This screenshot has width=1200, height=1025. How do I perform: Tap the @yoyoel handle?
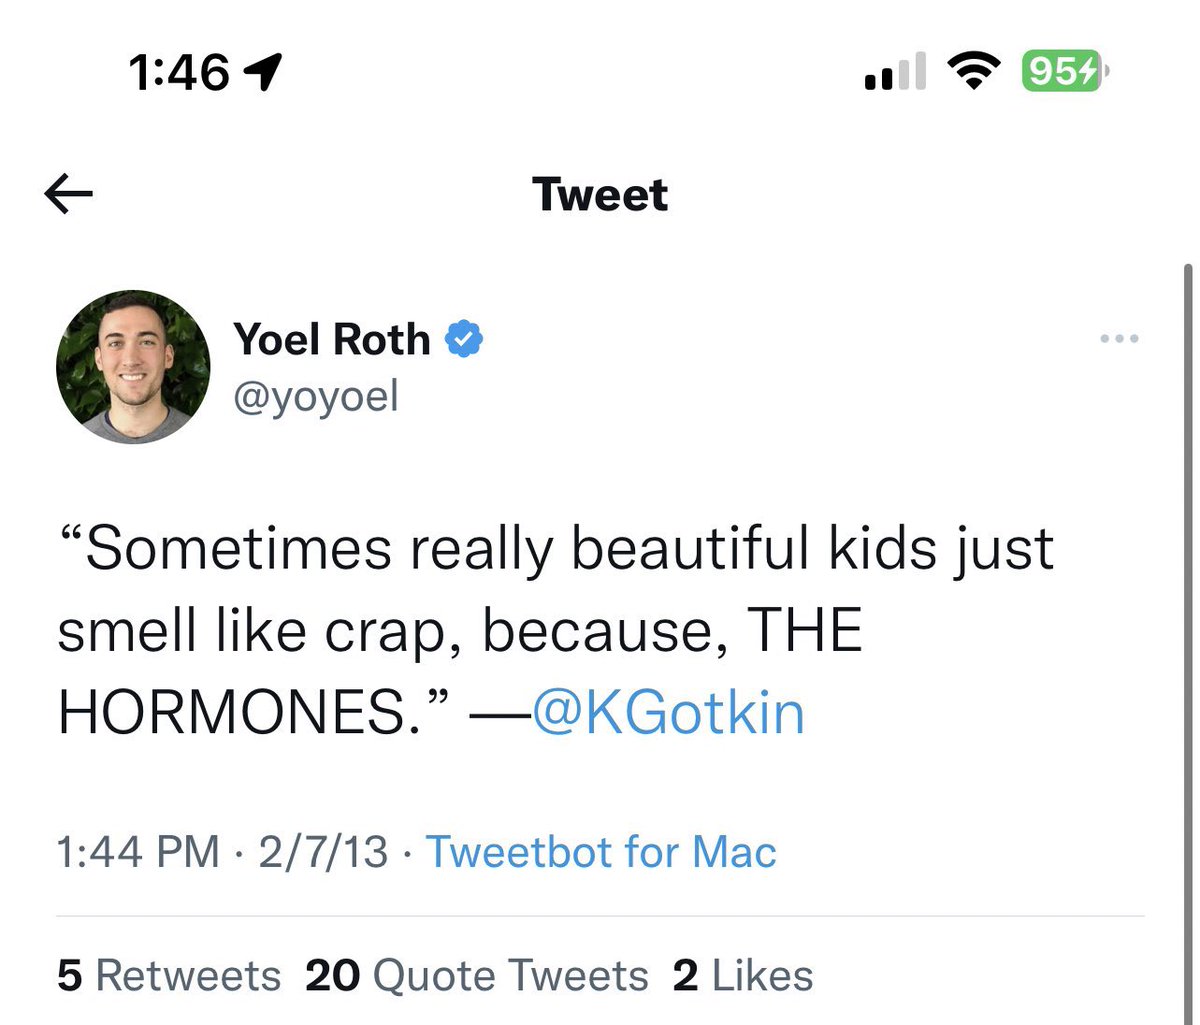(x=316, y=397)
